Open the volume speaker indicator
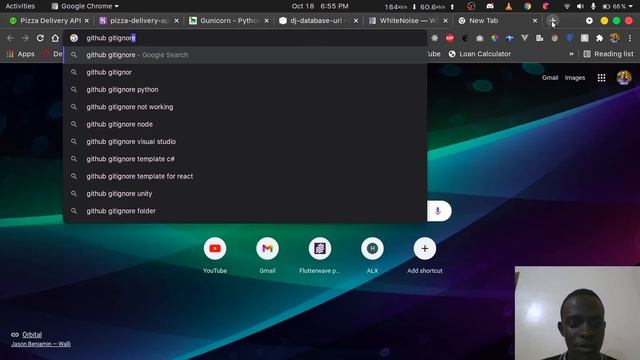The image size is (640, 360). (580, 6)
